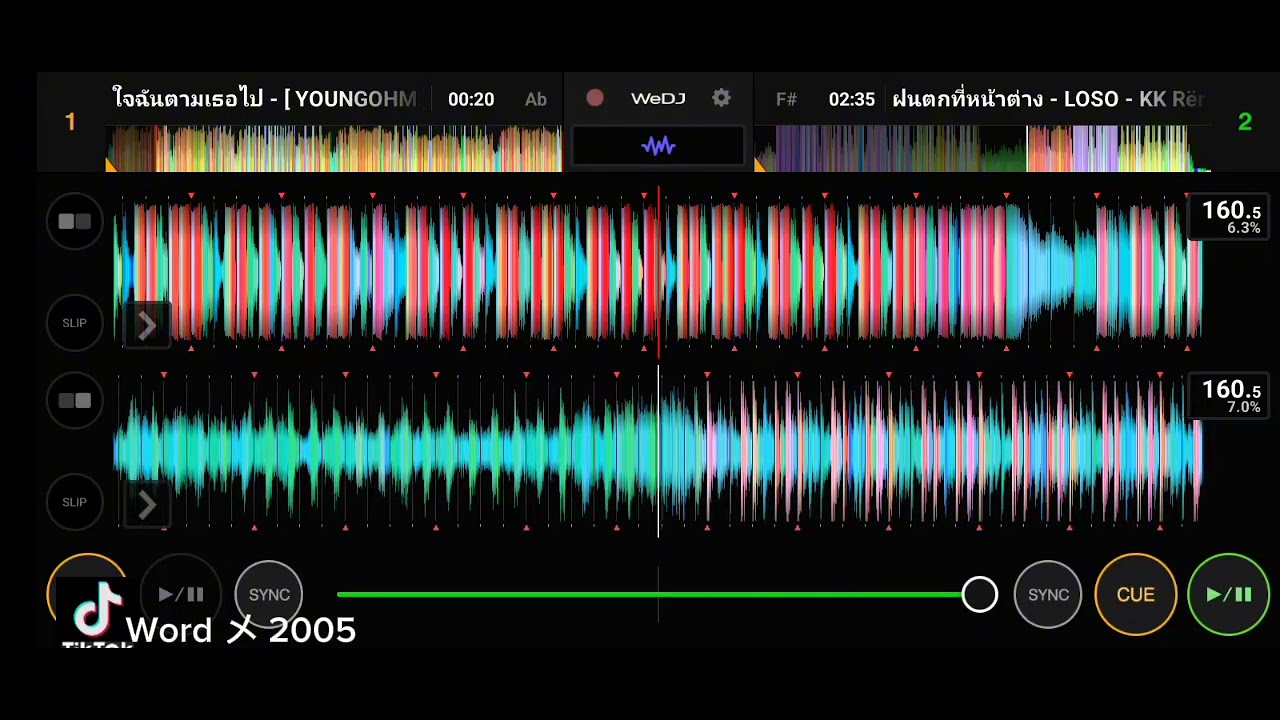The width and height of the screenshot is (1280, 720).
Task: Select deck number 1 label
Action: point(70,122)
